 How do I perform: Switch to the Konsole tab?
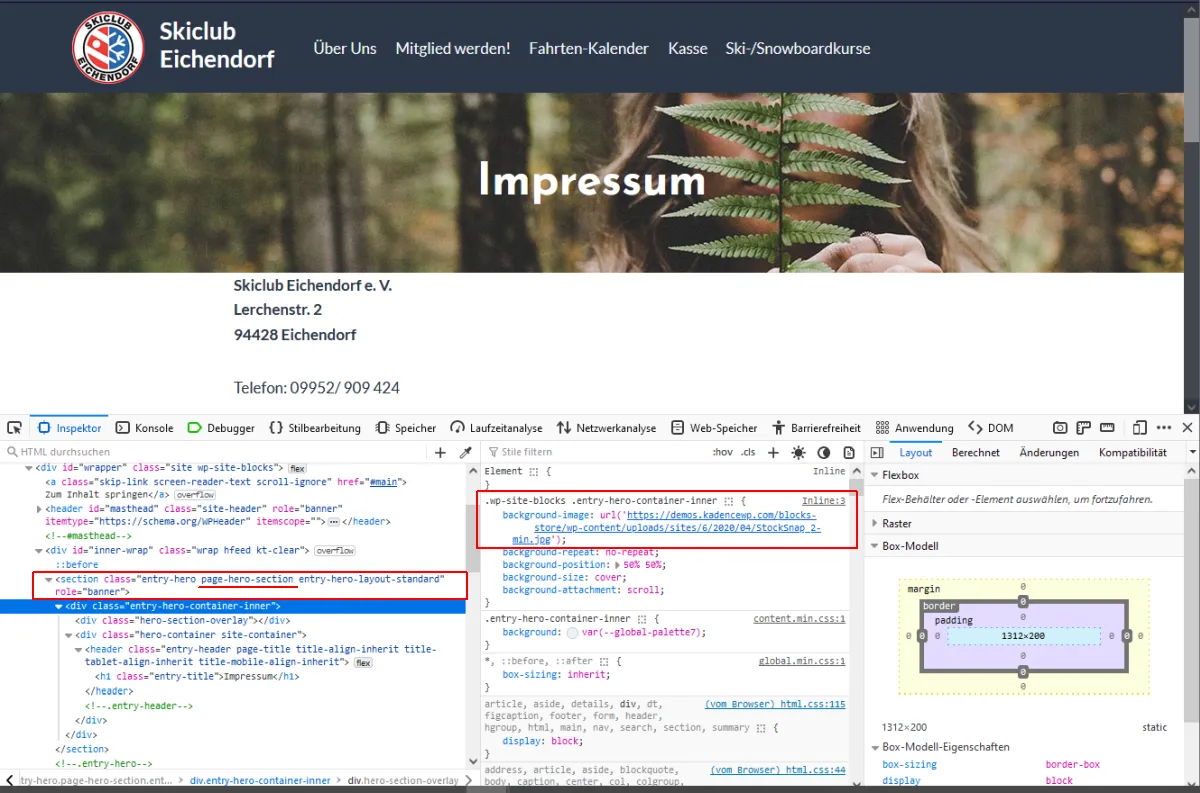[144, 428]
